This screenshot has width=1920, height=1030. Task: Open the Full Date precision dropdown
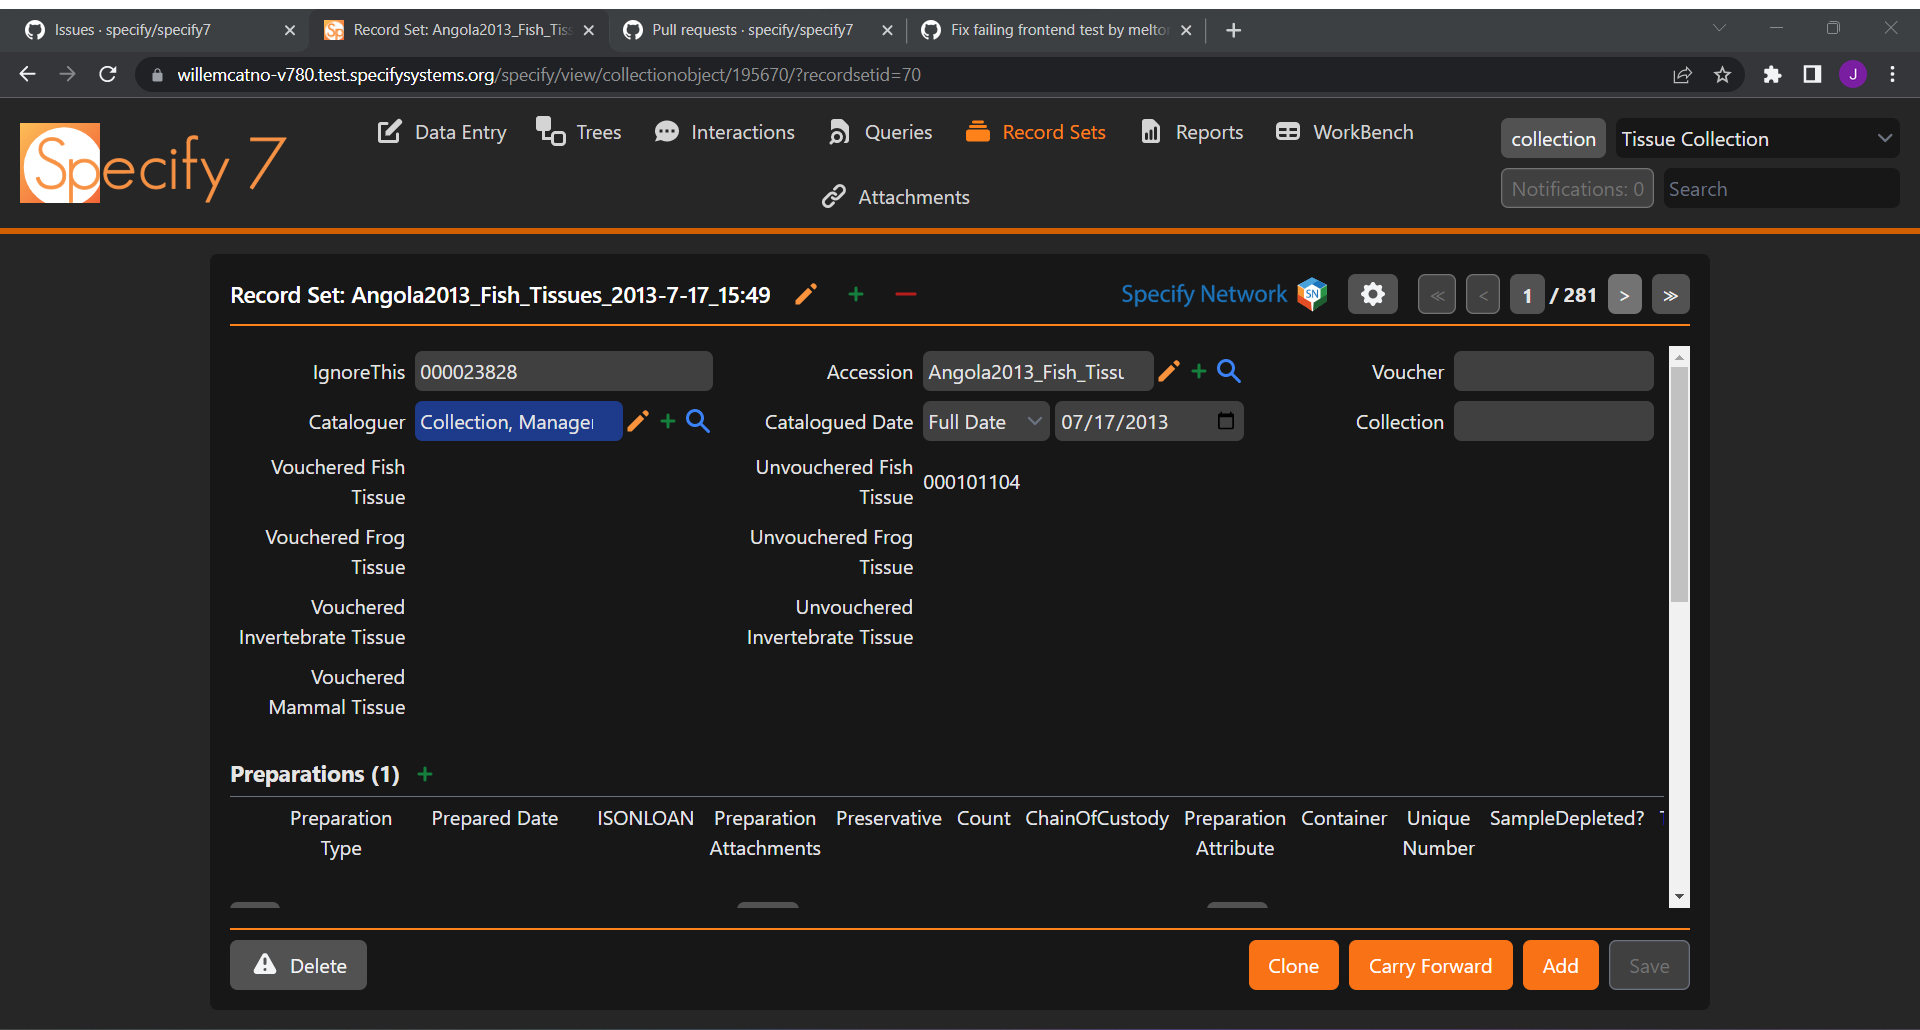[x=985, y=421]
